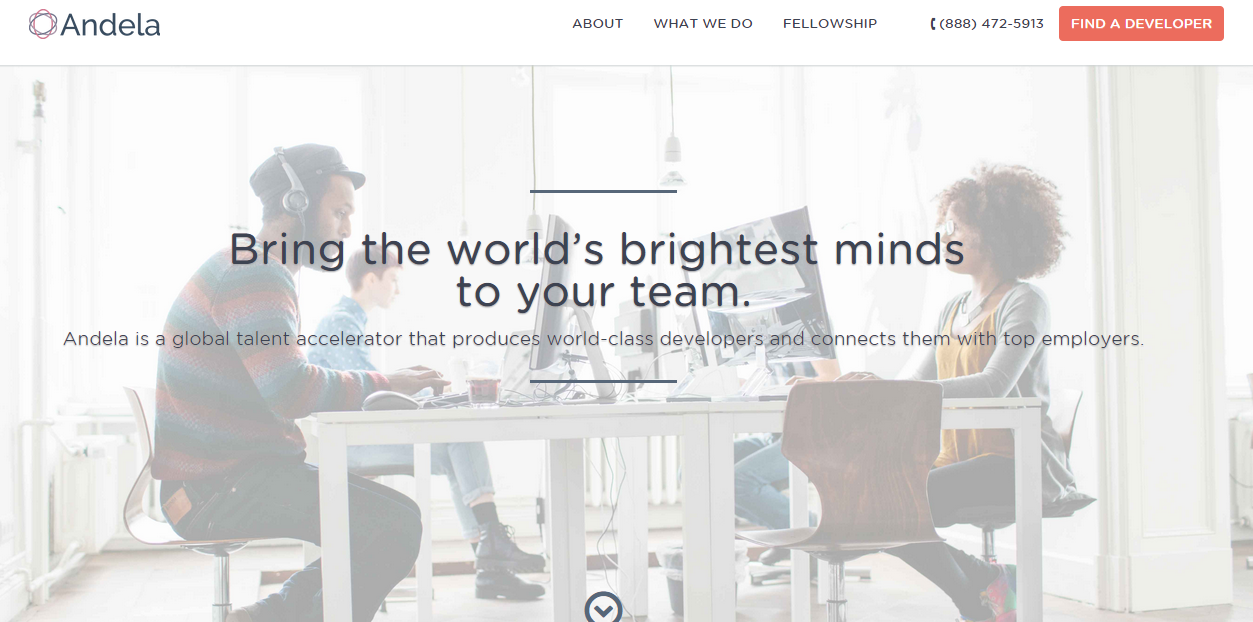Click the circled down-chevron scroll arrow

[604, 607]
